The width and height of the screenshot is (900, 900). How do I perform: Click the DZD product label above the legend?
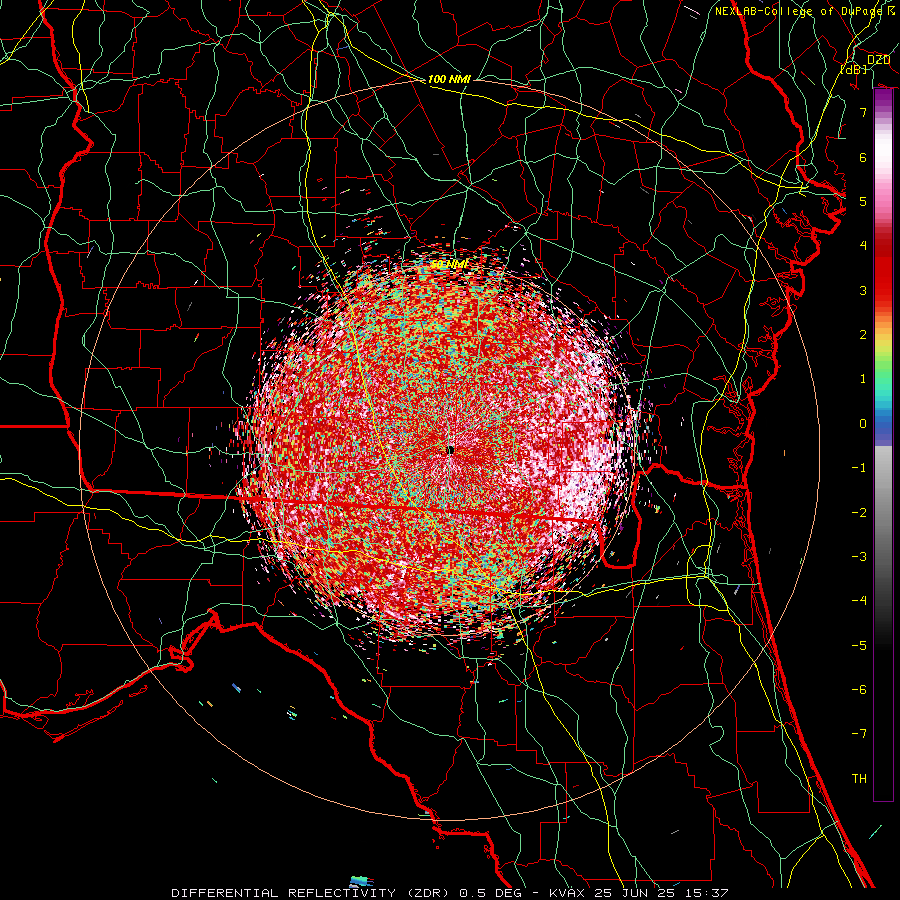(878, 60)
